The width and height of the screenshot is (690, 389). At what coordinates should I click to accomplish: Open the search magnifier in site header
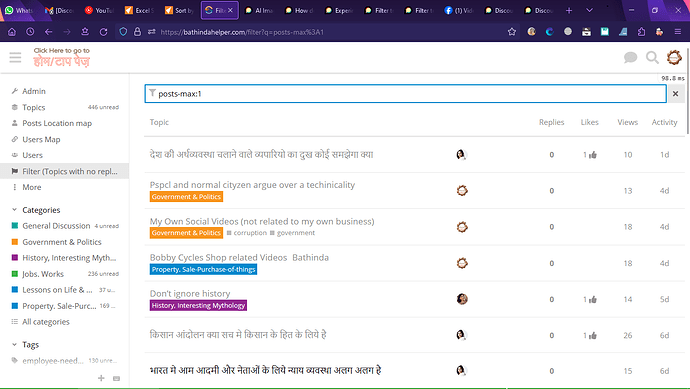click(652, 57)
